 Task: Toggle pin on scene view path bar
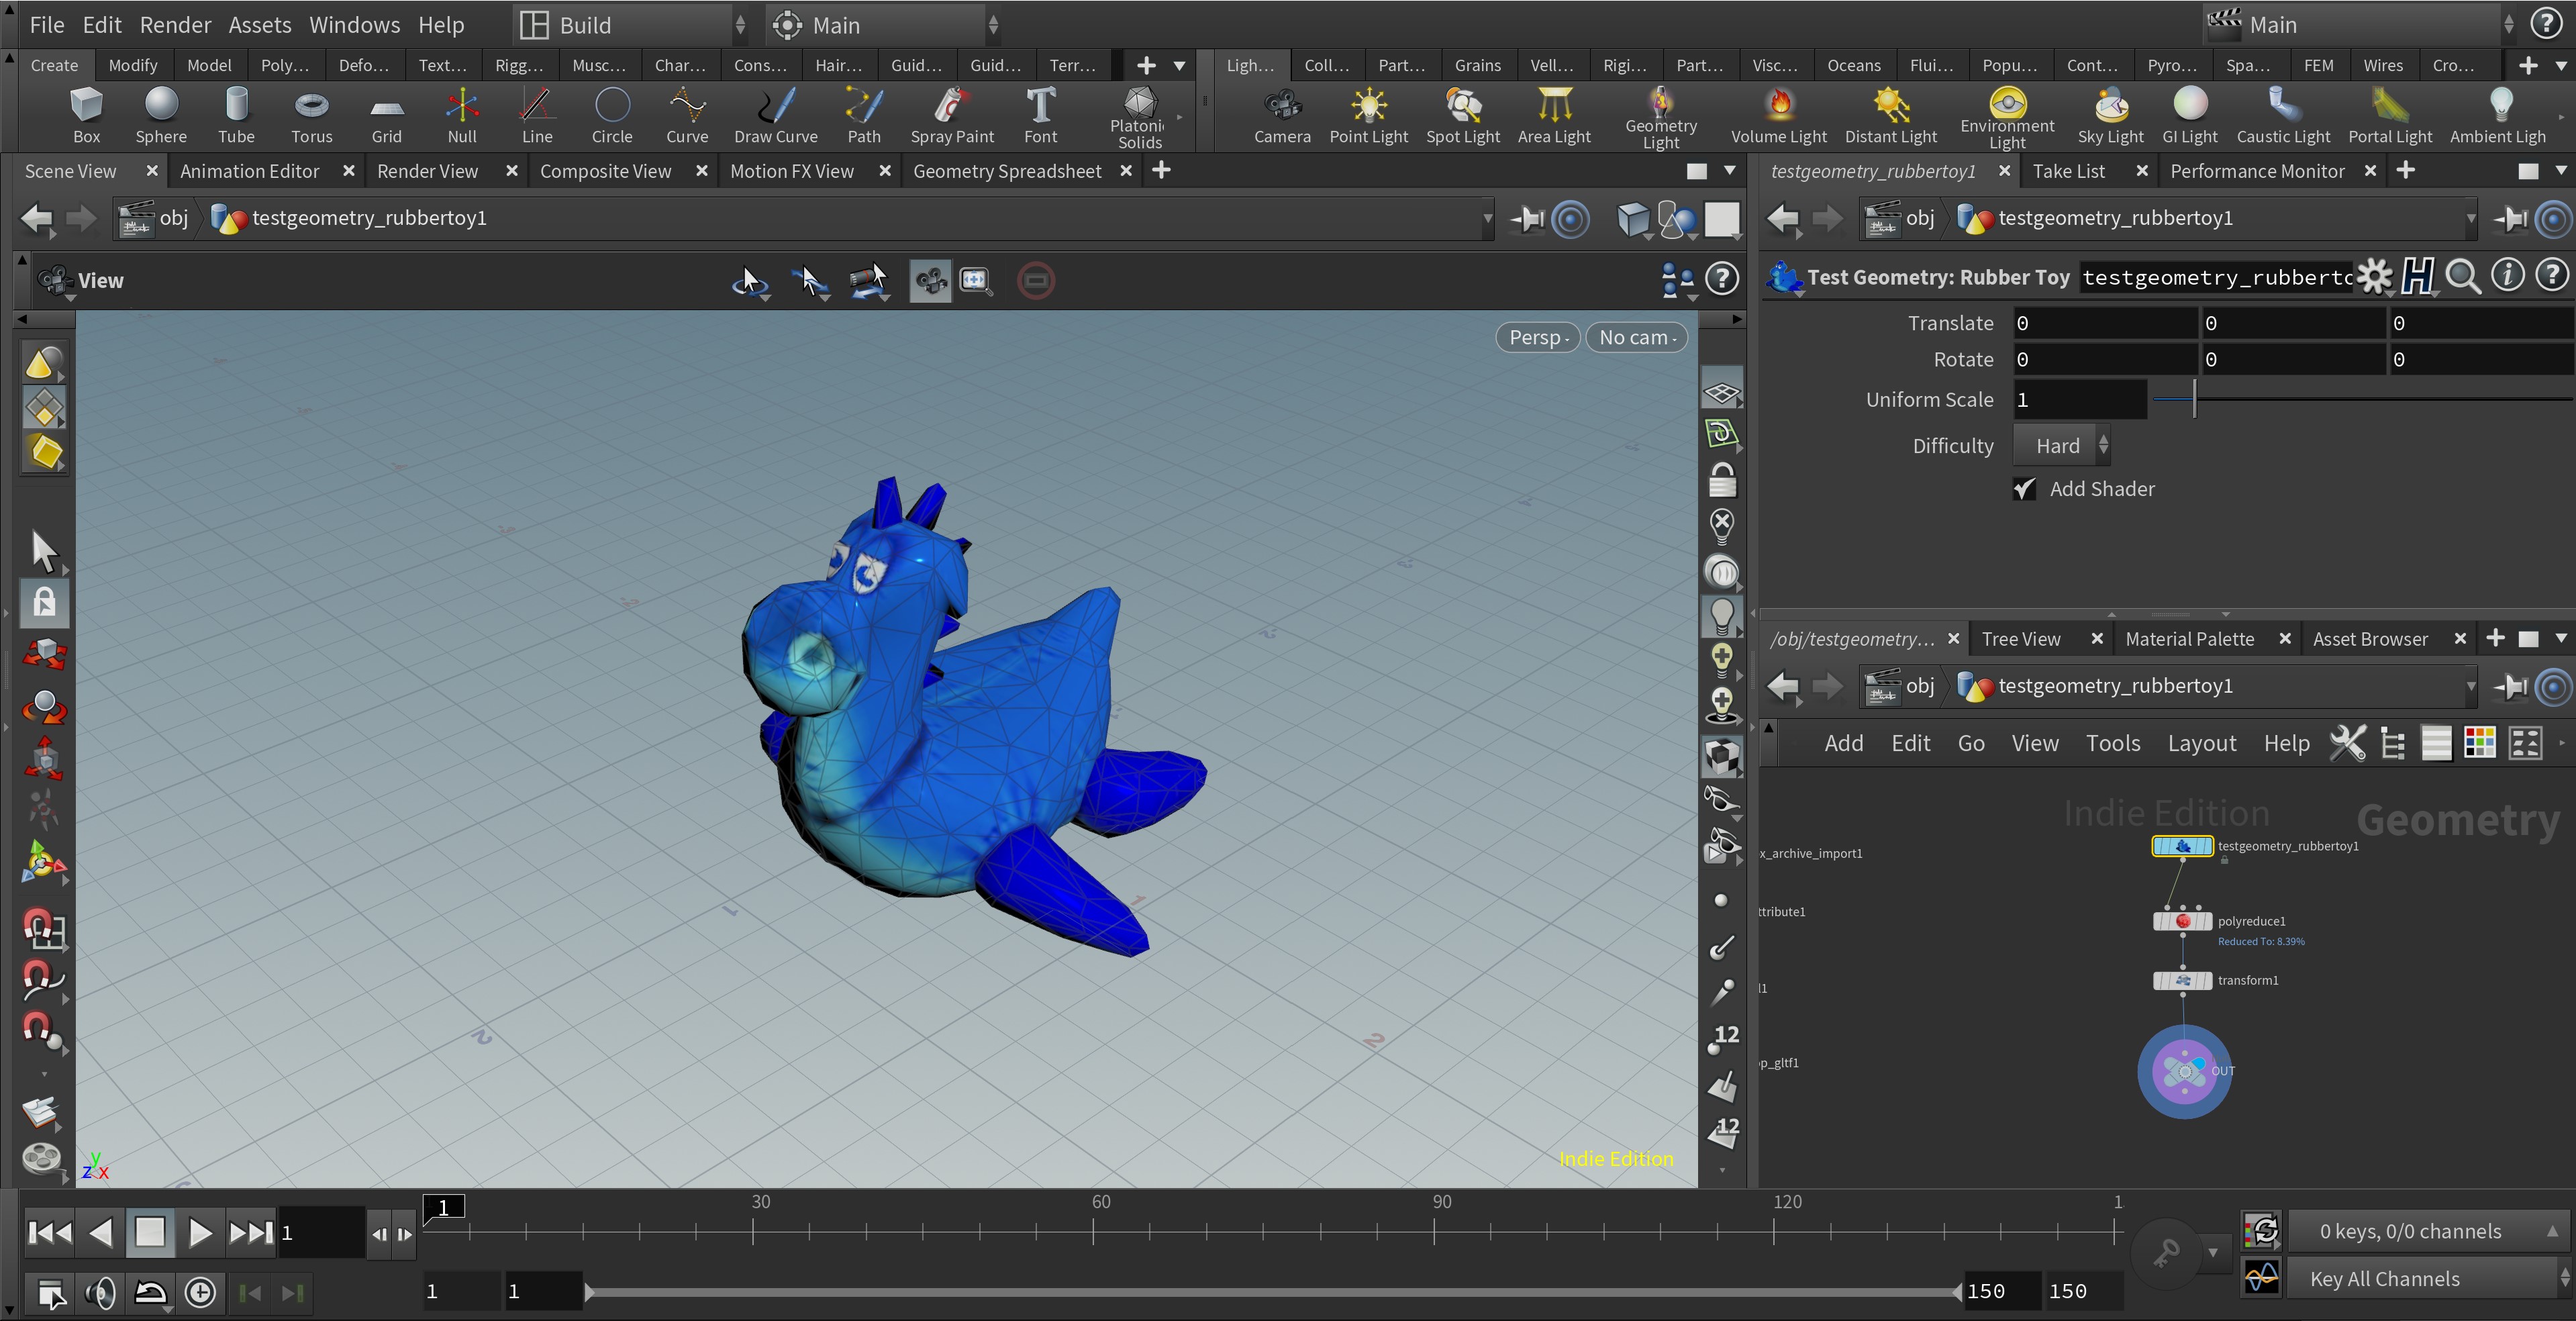[1527, 219]
